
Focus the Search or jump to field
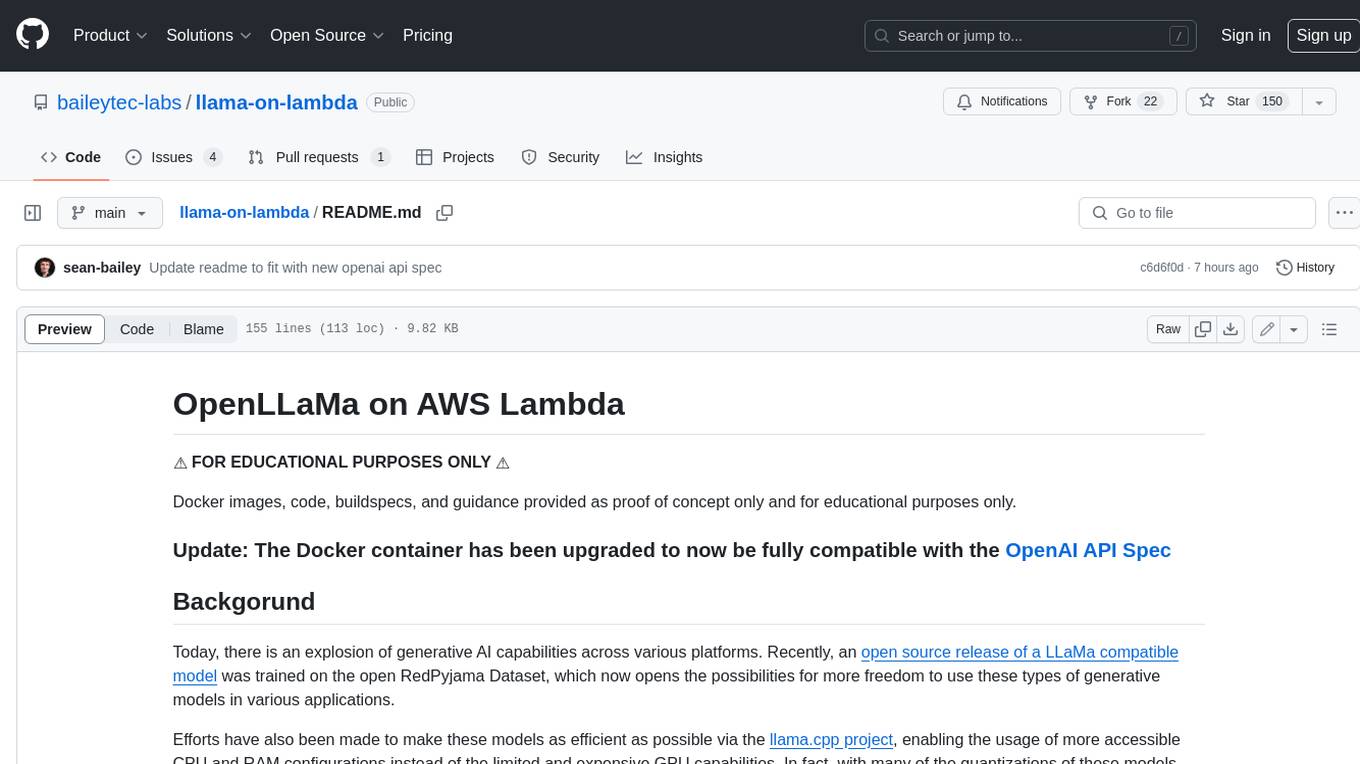1030,36
